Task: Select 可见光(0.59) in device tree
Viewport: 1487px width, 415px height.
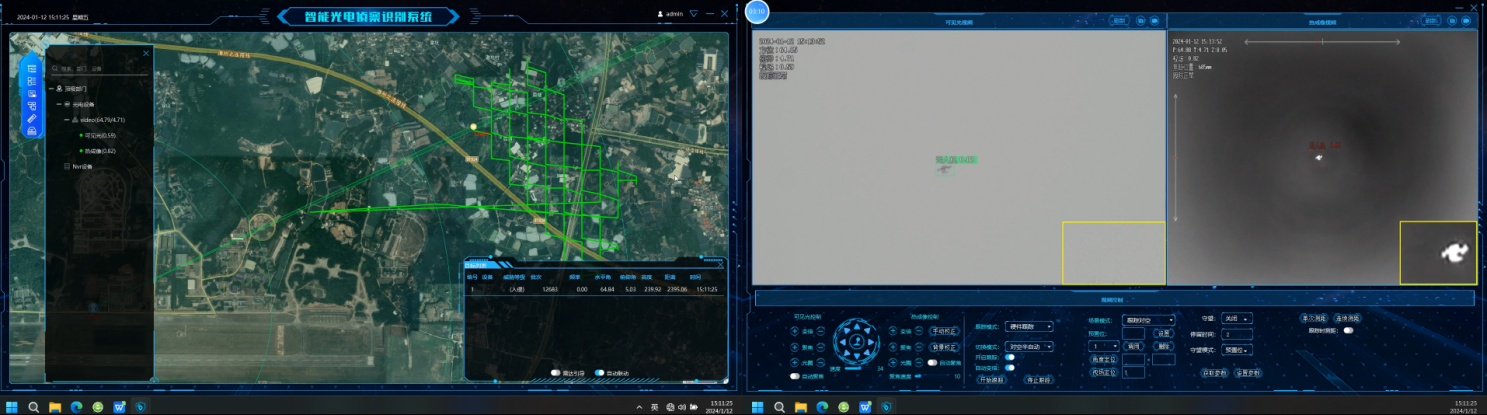Action: point(99,135)
